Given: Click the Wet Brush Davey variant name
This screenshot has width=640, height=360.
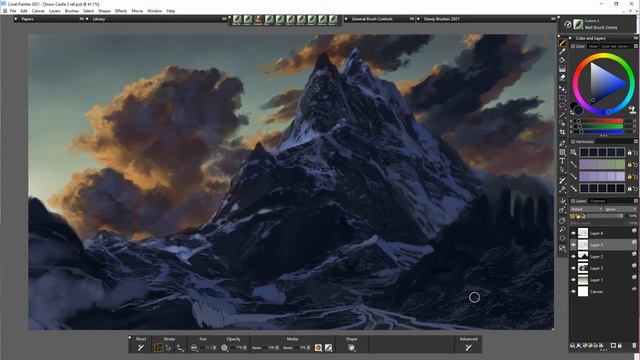Looking at the screenshot, I should coord(601,27).
